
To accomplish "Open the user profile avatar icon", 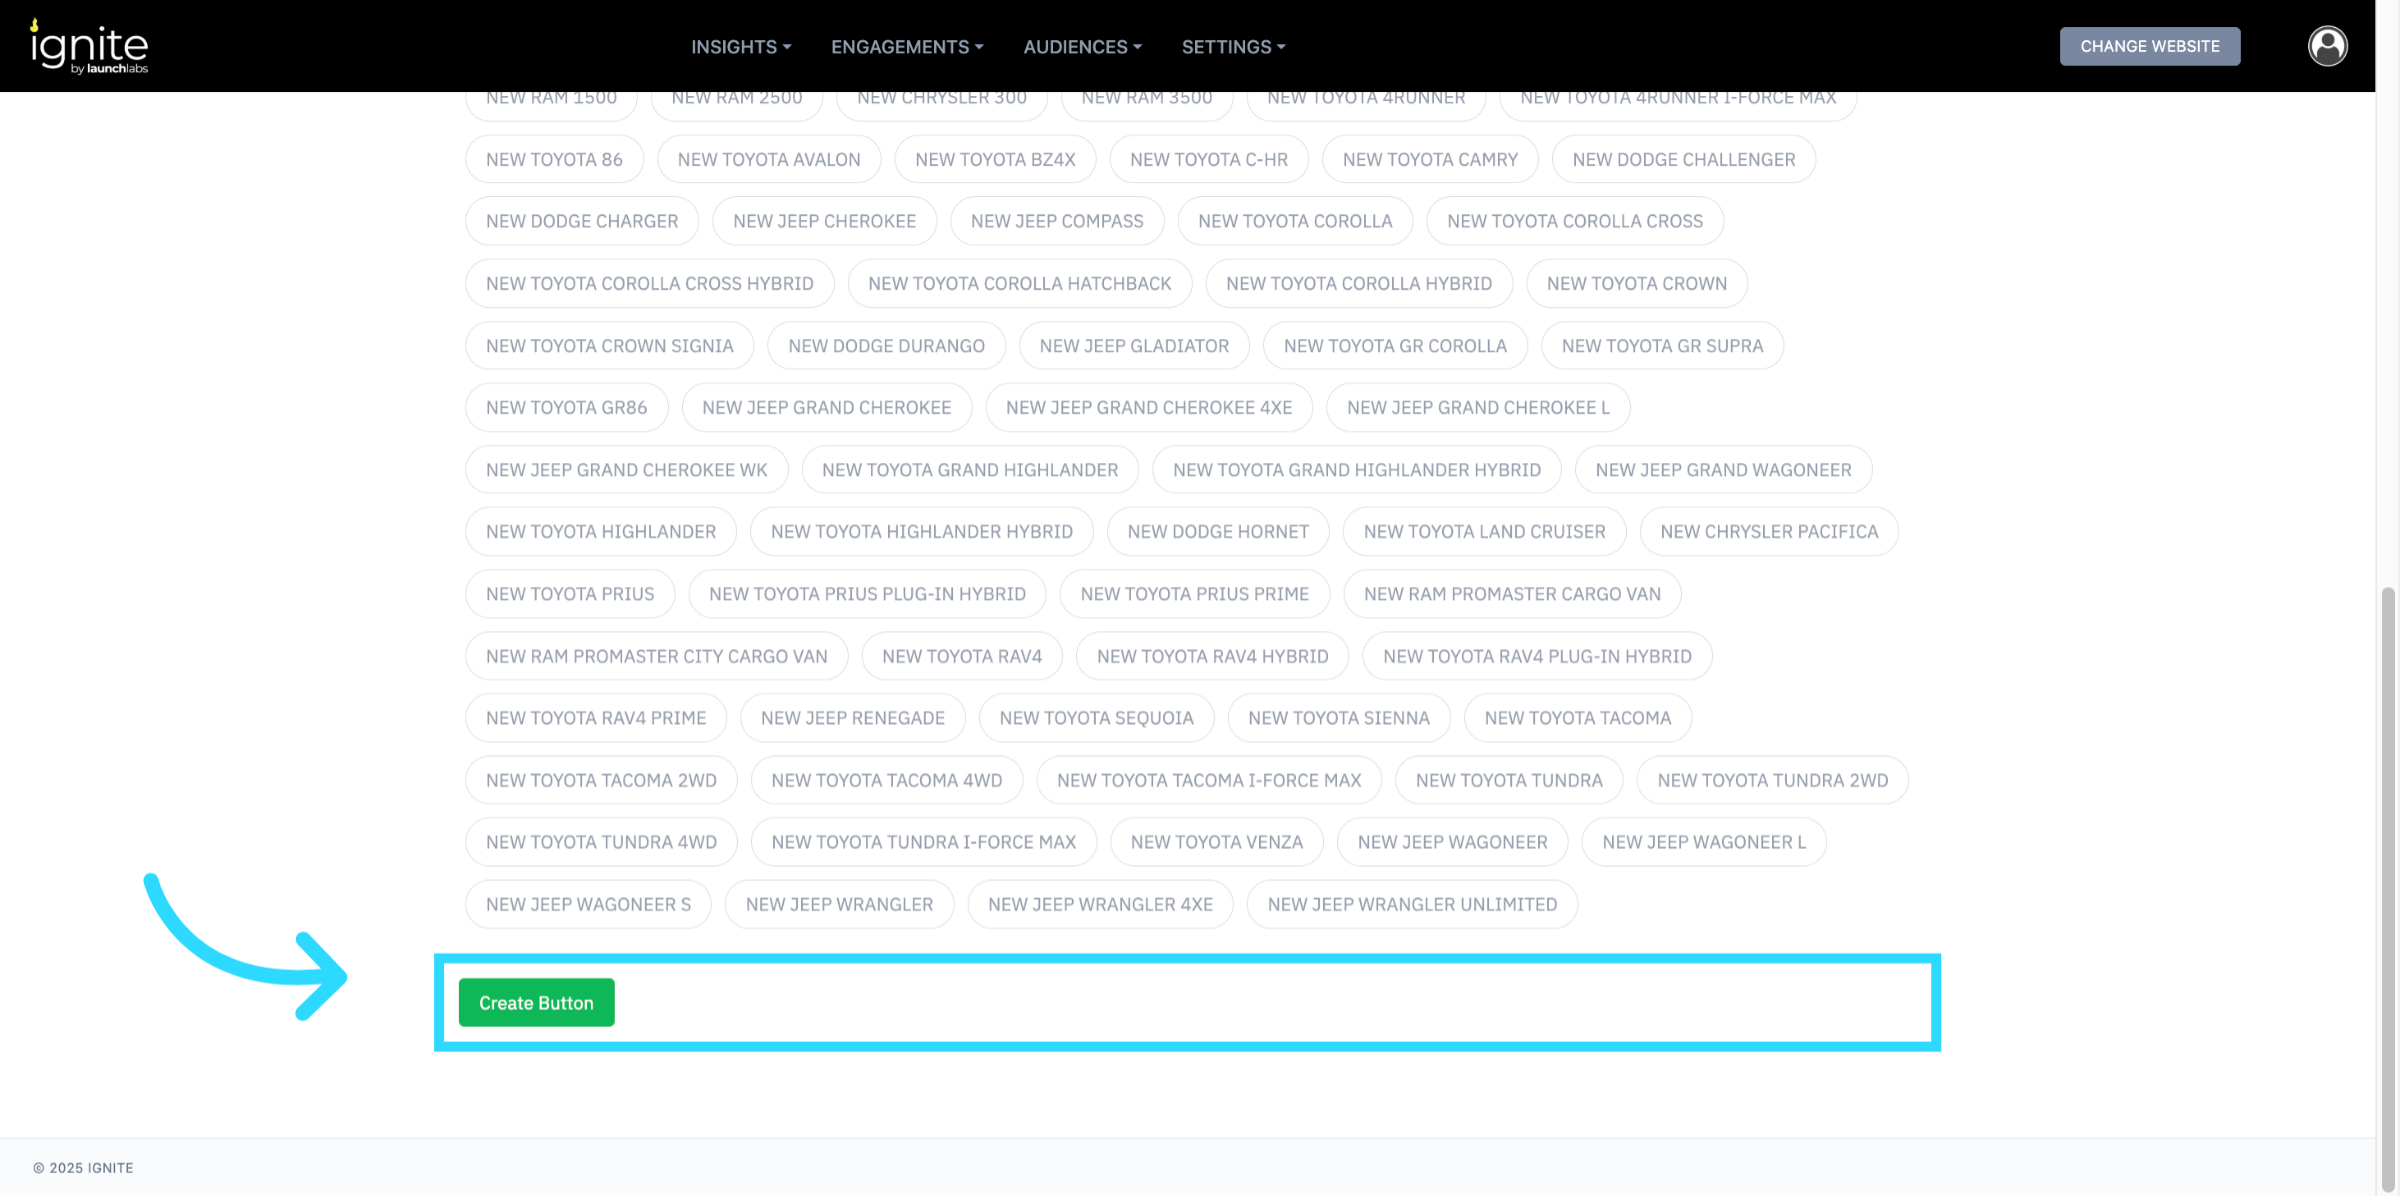I will tap(2327, 46).
